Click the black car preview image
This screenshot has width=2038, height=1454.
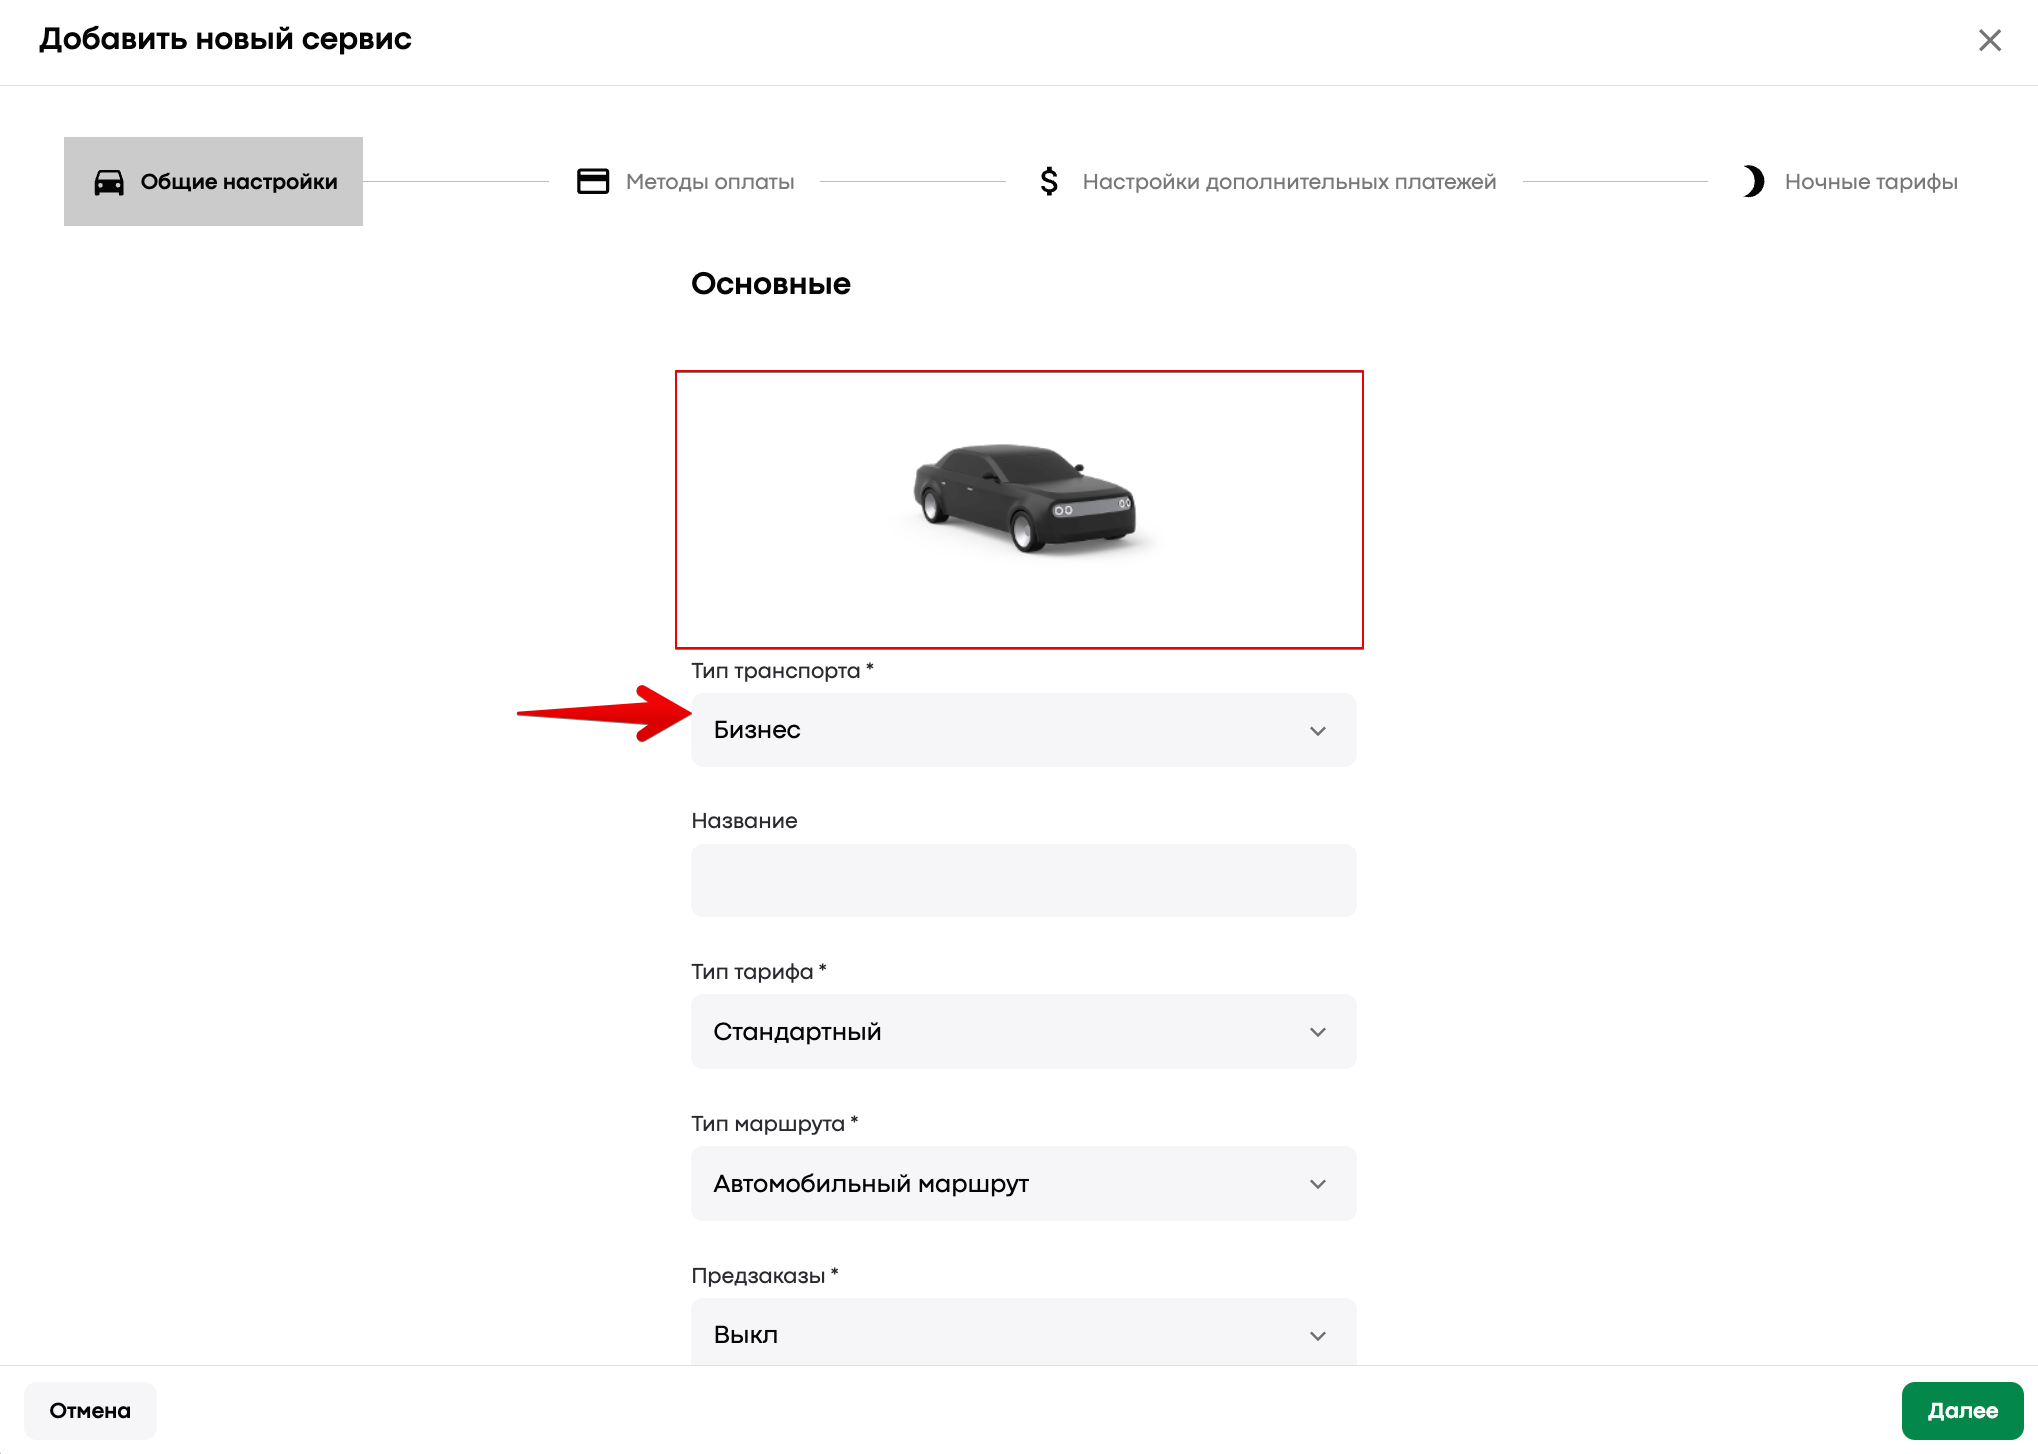(x=1025, y=498)
